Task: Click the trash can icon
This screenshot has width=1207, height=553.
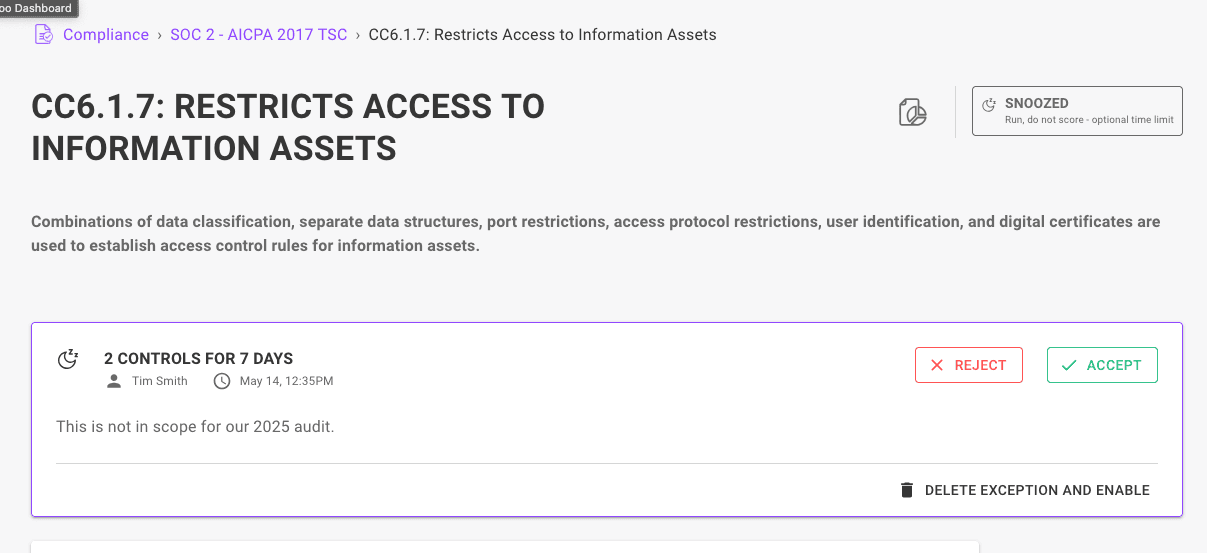Action: [x=907, y=490]
